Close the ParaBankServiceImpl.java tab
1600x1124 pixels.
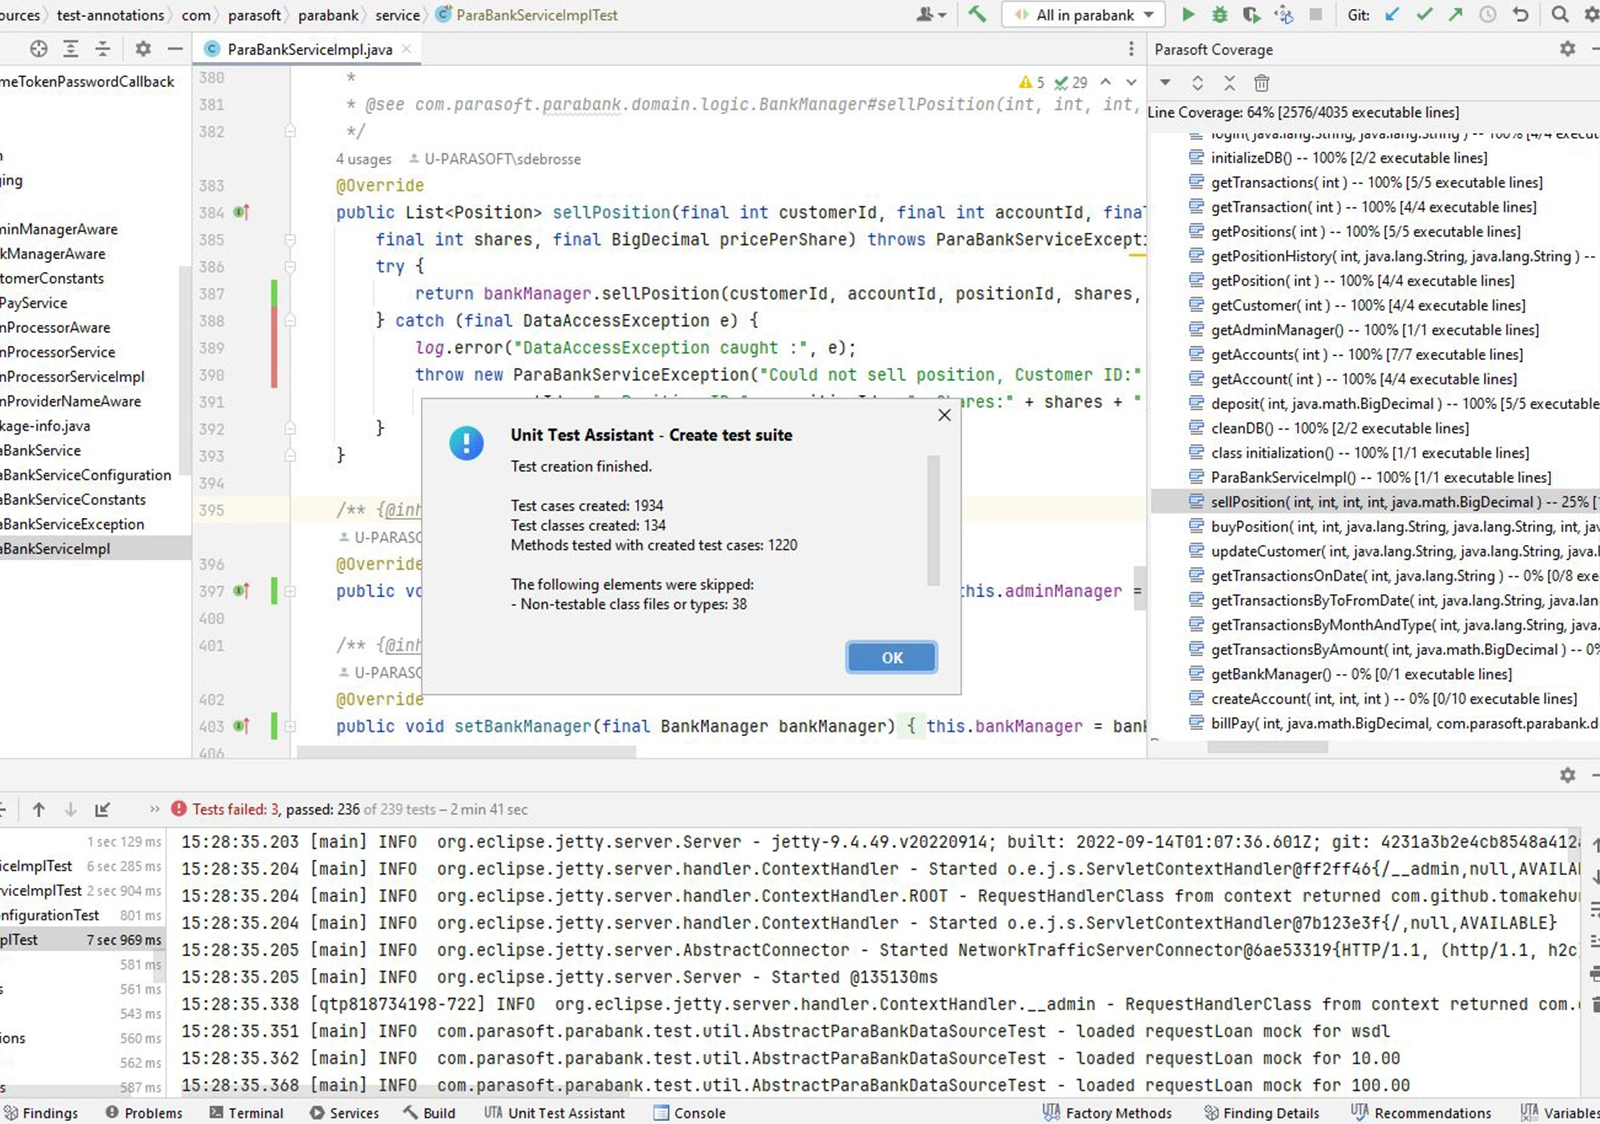click(x=406, y=48)
